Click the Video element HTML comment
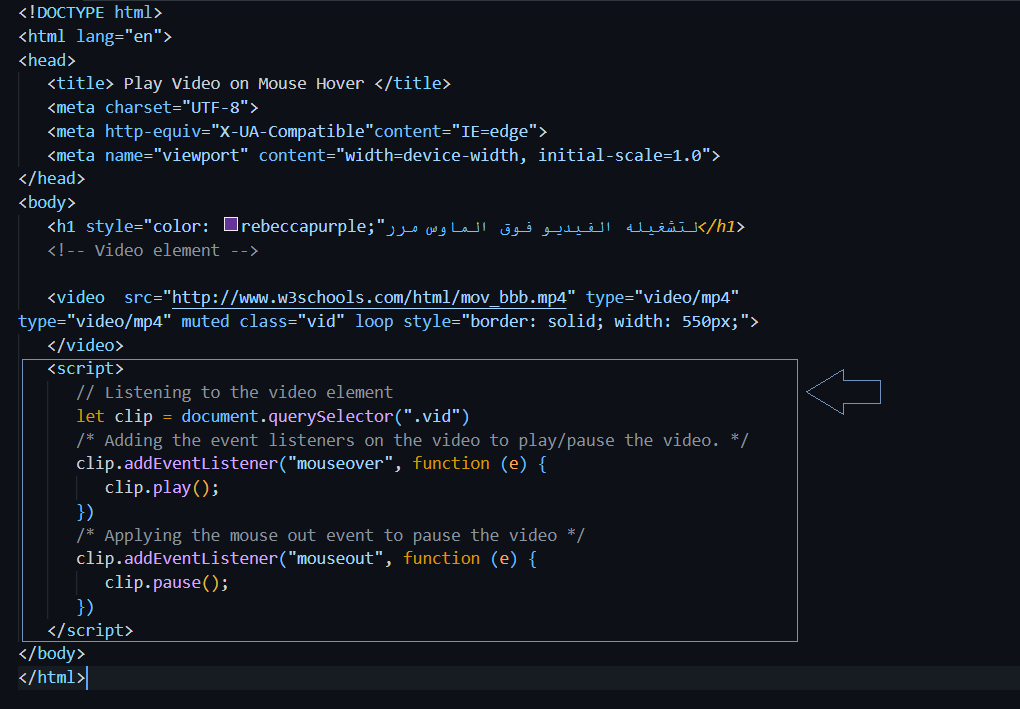Screen dimensions: 1020x709 coord(152,251)
